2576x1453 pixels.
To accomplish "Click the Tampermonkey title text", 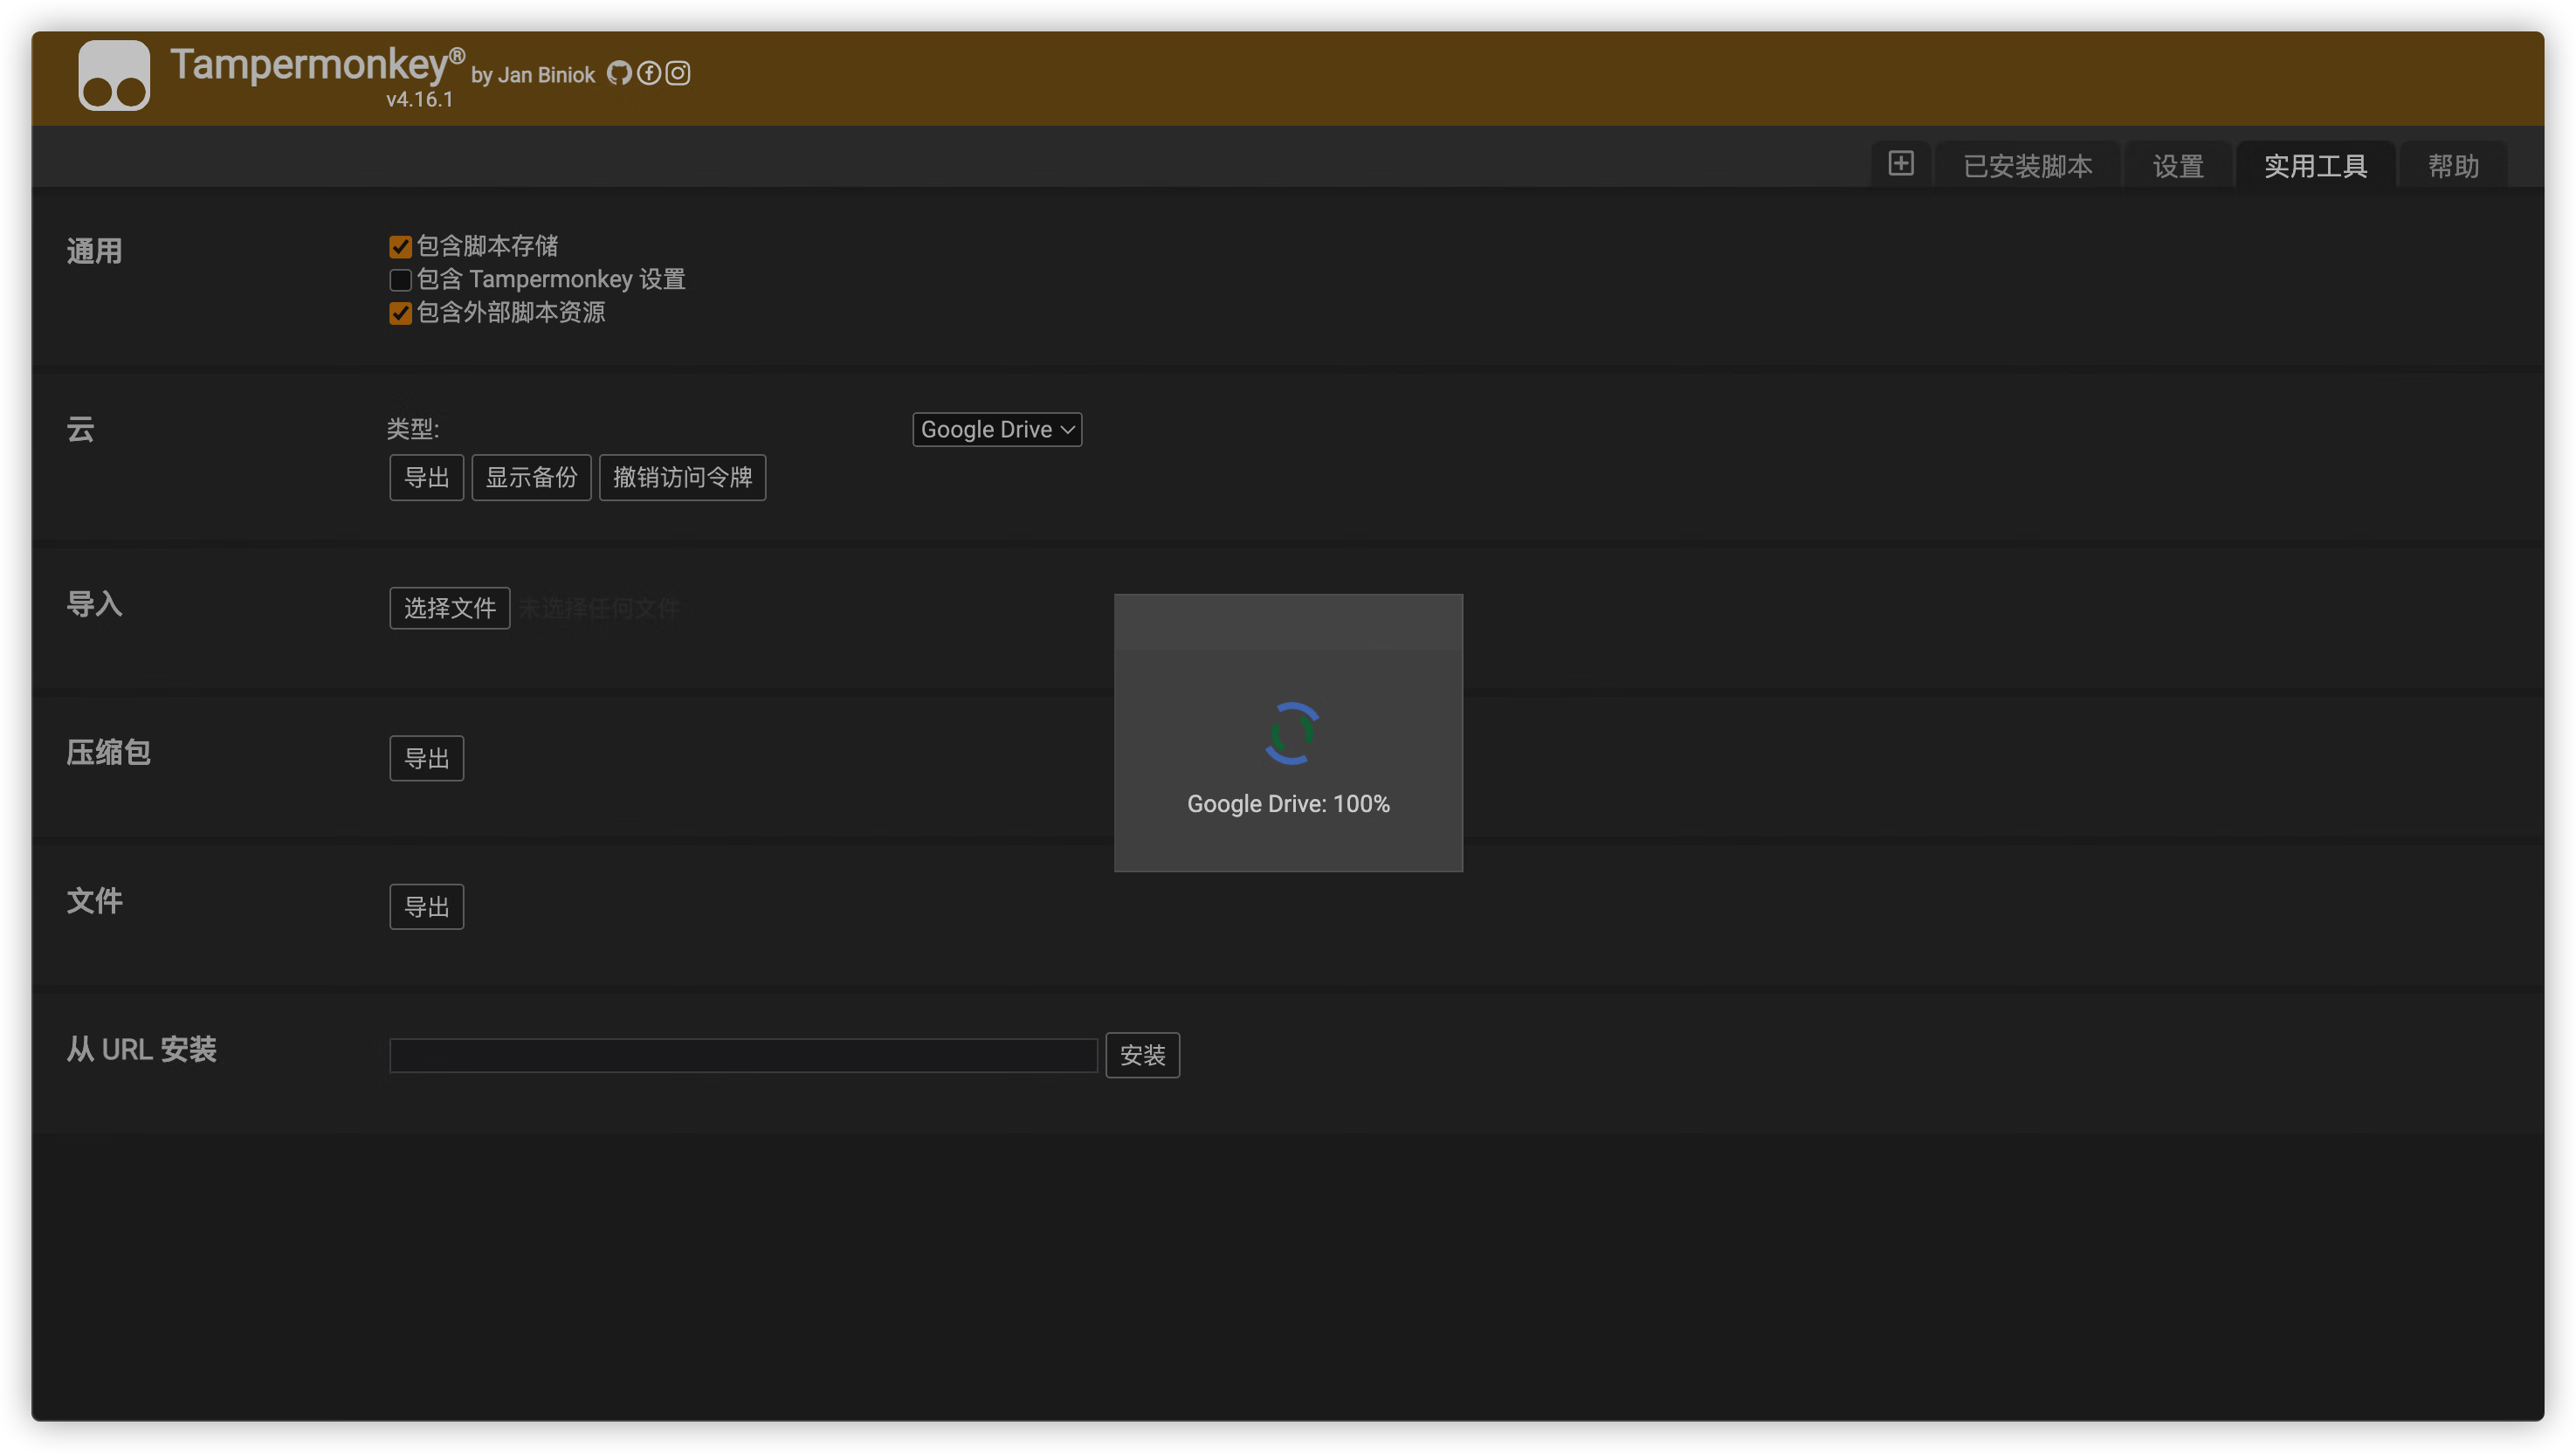I will point(317,65).
